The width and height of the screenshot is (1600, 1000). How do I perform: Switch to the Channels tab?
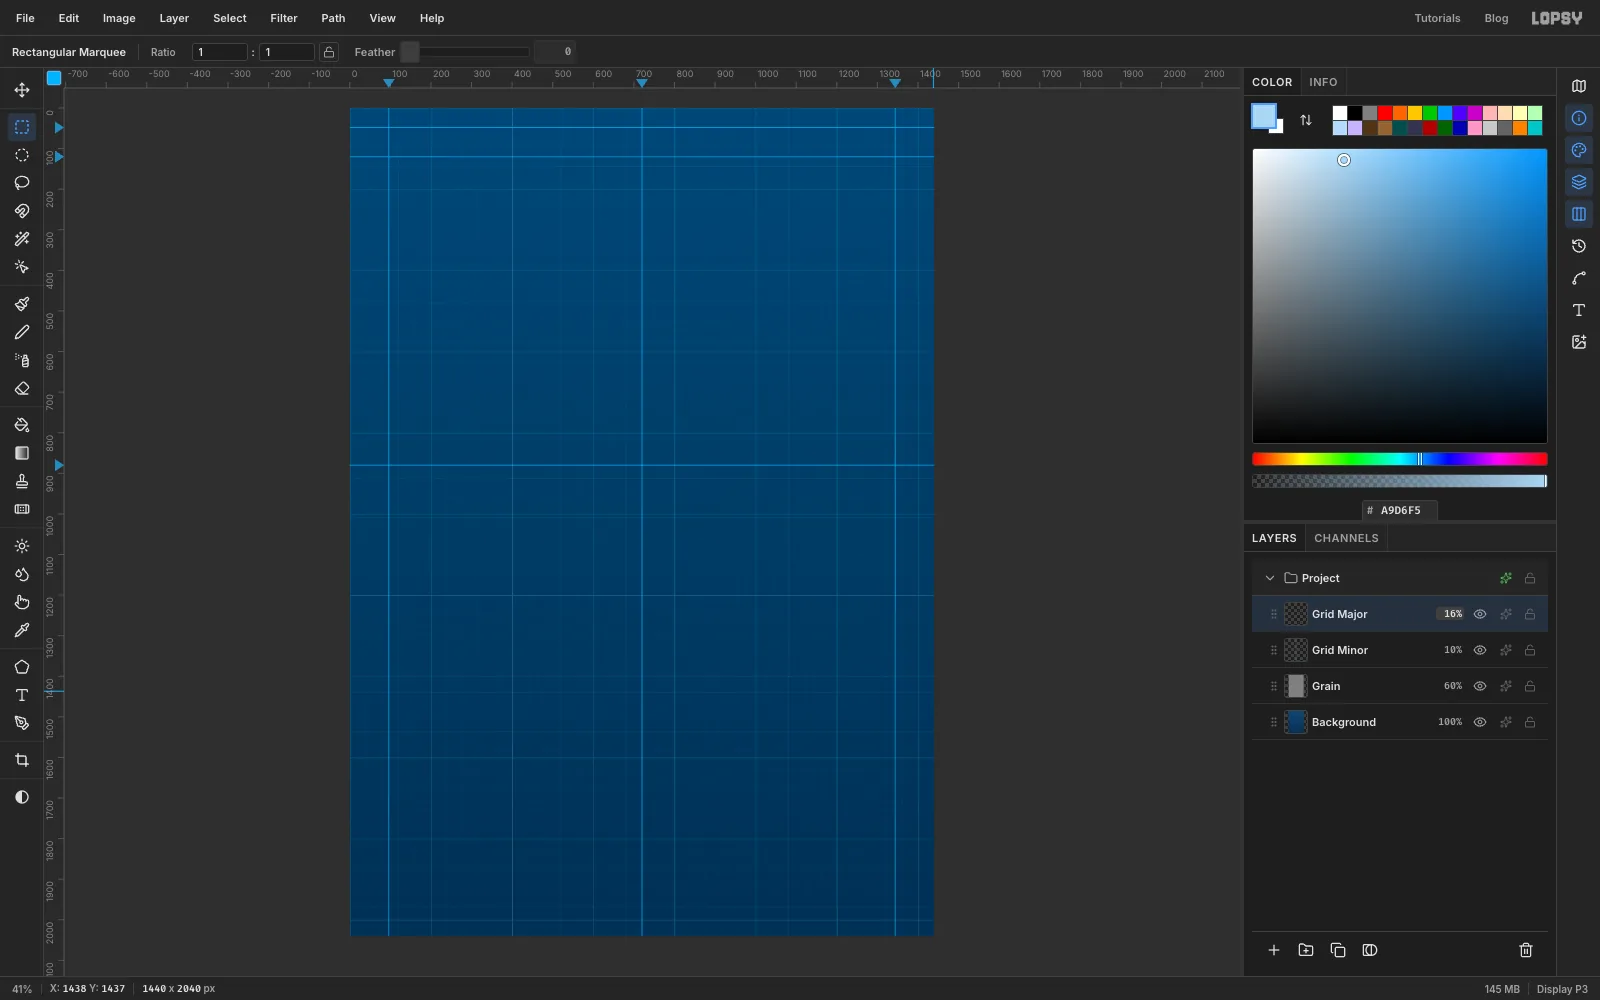1346,538
